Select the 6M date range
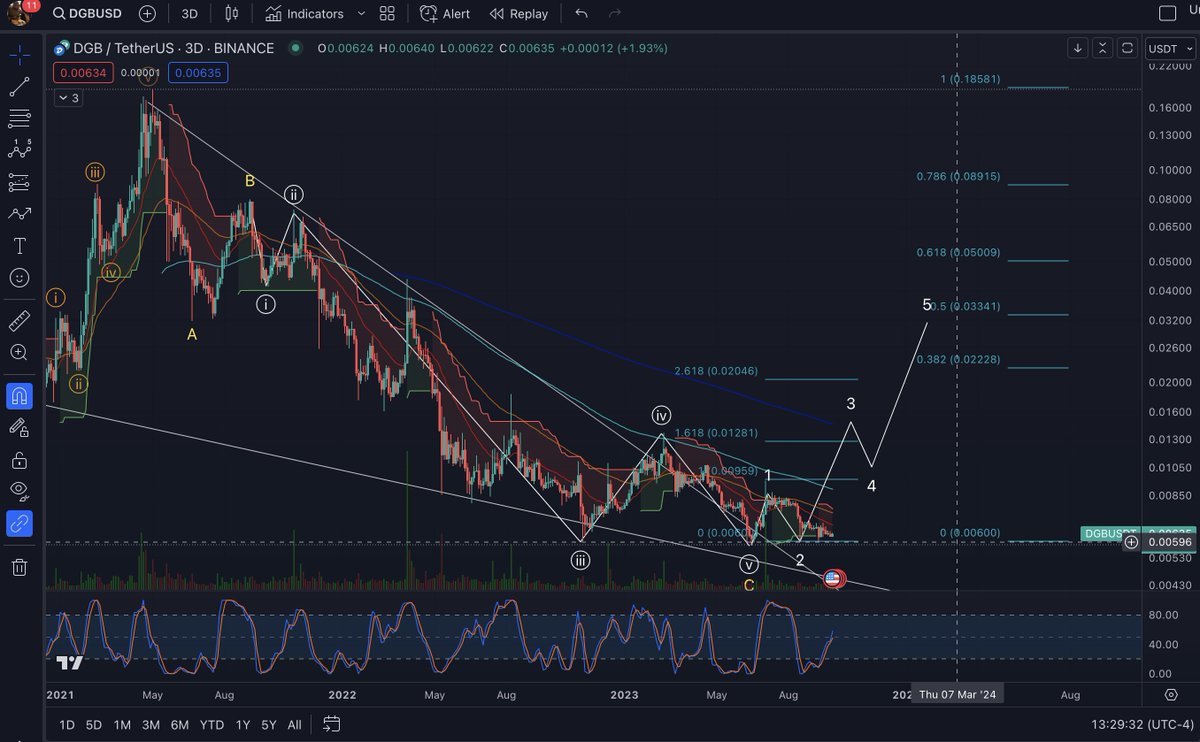The width and height of the screenshot is (1200, 742). coord(180,724)
